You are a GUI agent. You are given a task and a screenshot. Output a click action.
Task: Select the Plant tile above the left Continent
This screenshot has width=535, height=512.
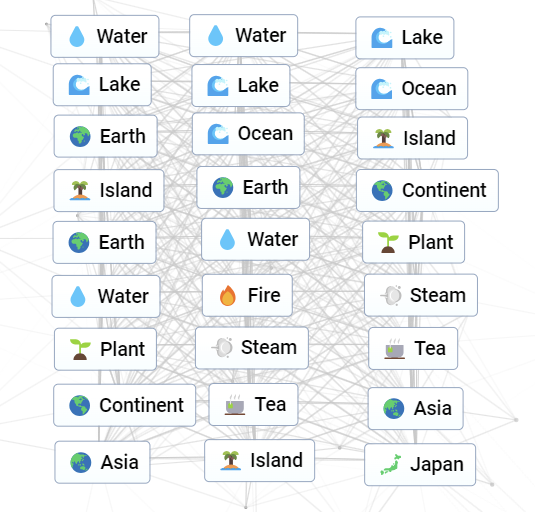tap(105, 349)
